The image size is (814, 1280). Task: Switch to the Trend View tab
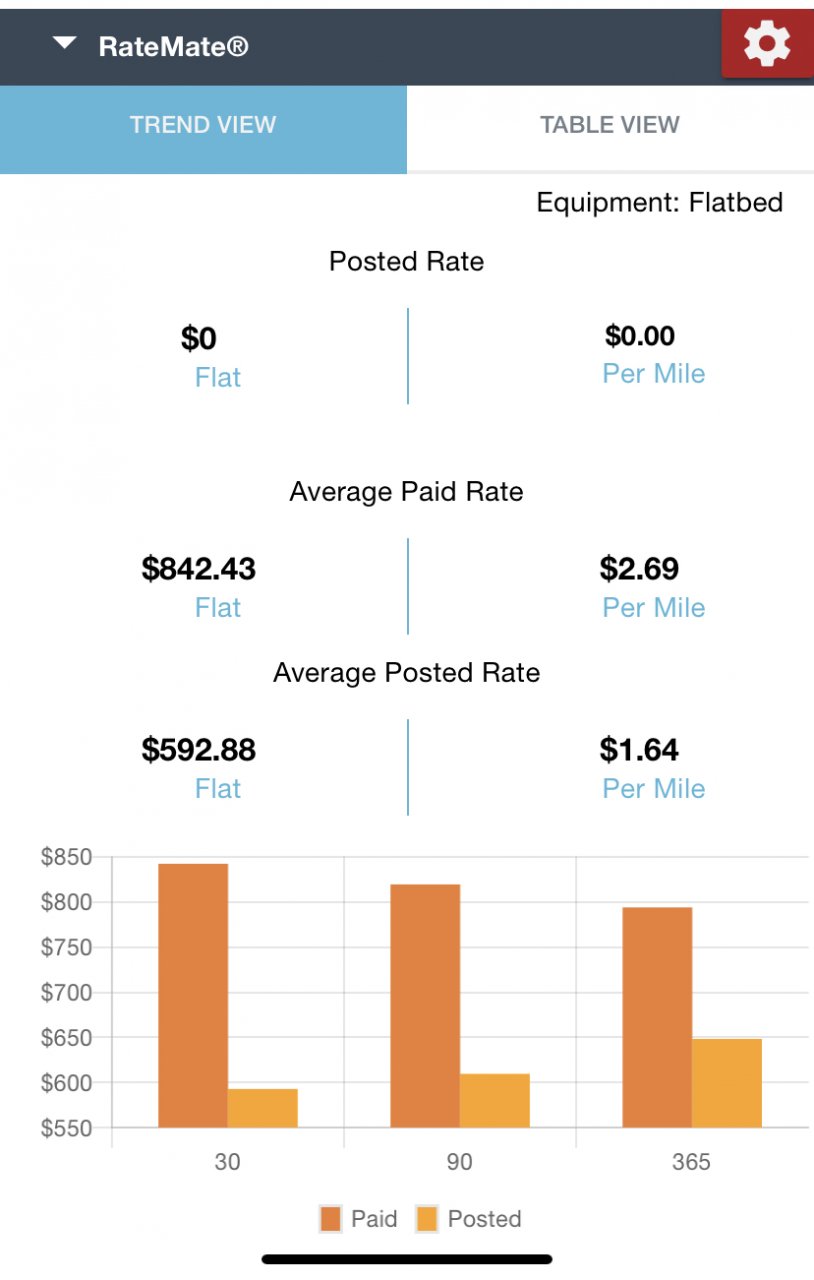point(203,125)
